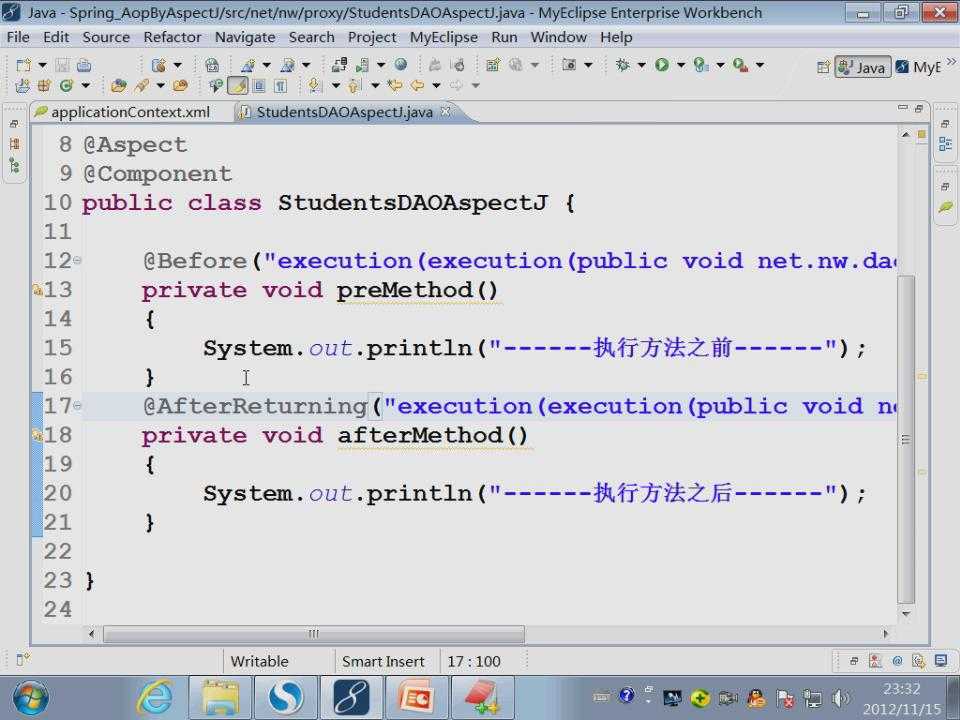The height and width of the screenshot is (720, 960).
Task: Click the Print toolbar icon
Action: pos(84,65)
